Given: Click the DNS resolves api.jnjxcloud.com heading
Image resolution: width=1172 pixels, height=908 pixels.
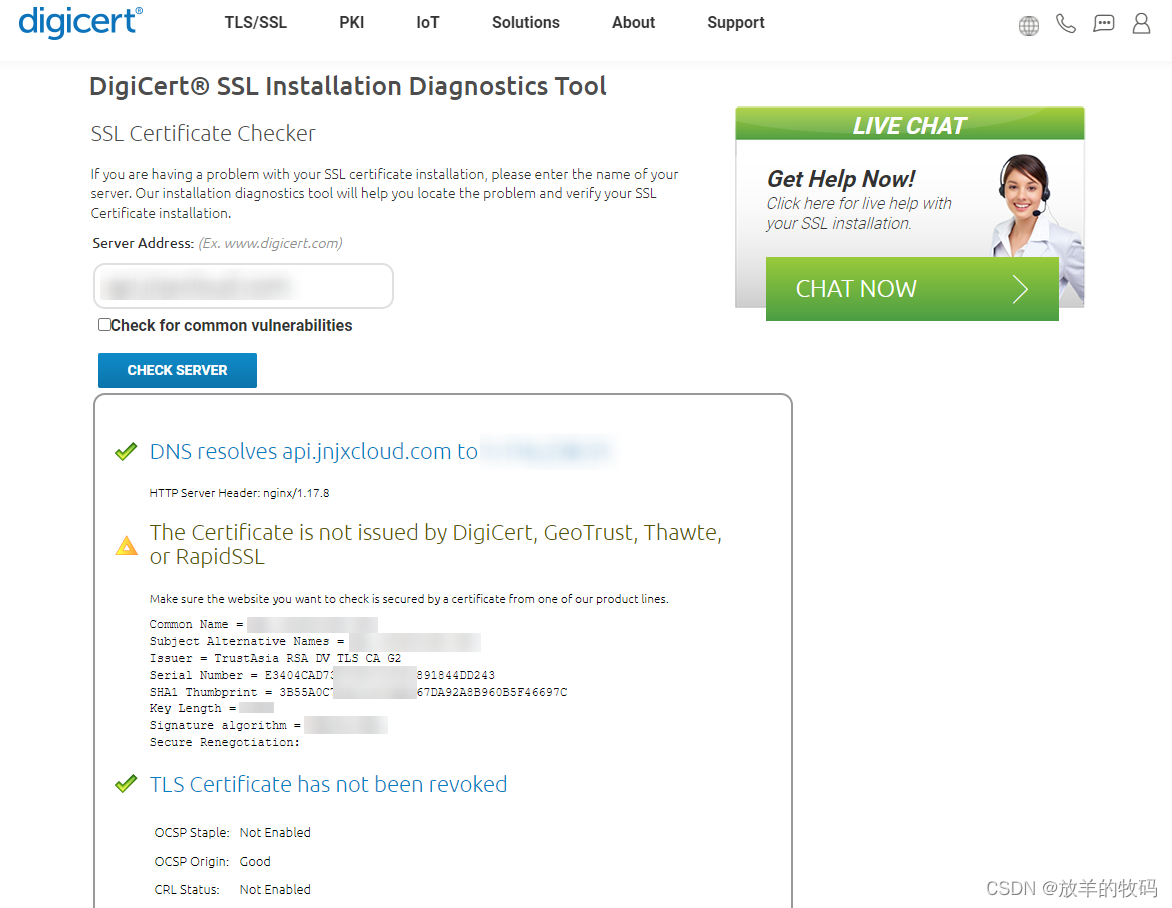Looking at the screenshot, I should 313,451.
